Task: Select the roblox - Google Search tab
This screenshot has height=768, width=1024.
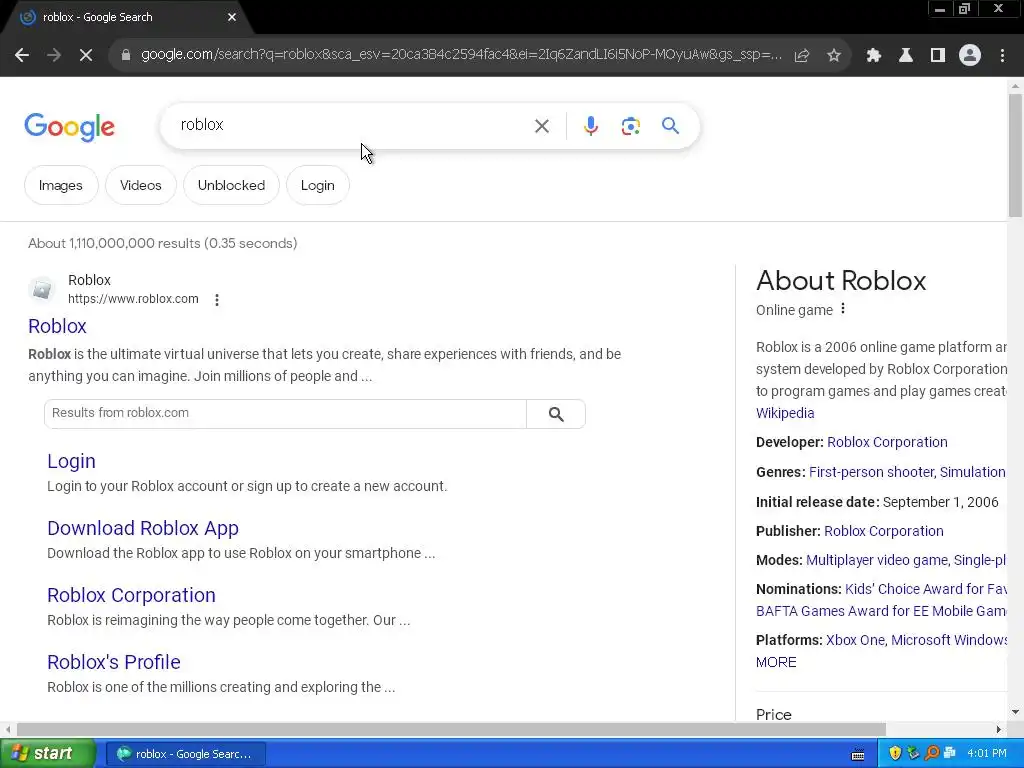Action: pos(124,17)
